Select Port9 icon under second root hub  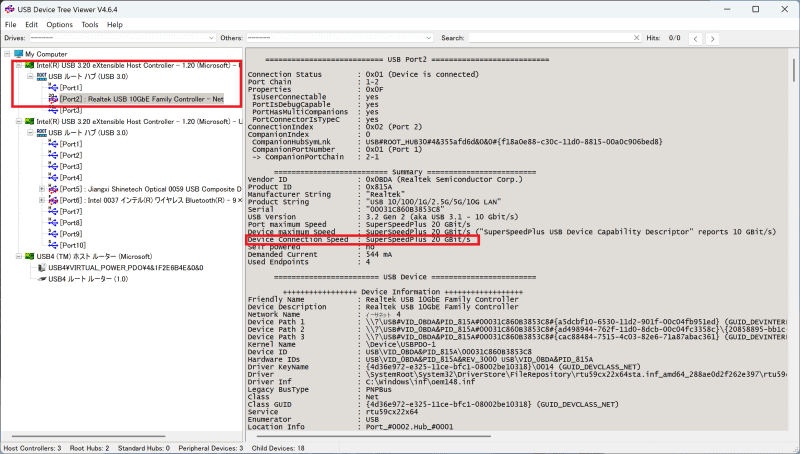[53, 234]
